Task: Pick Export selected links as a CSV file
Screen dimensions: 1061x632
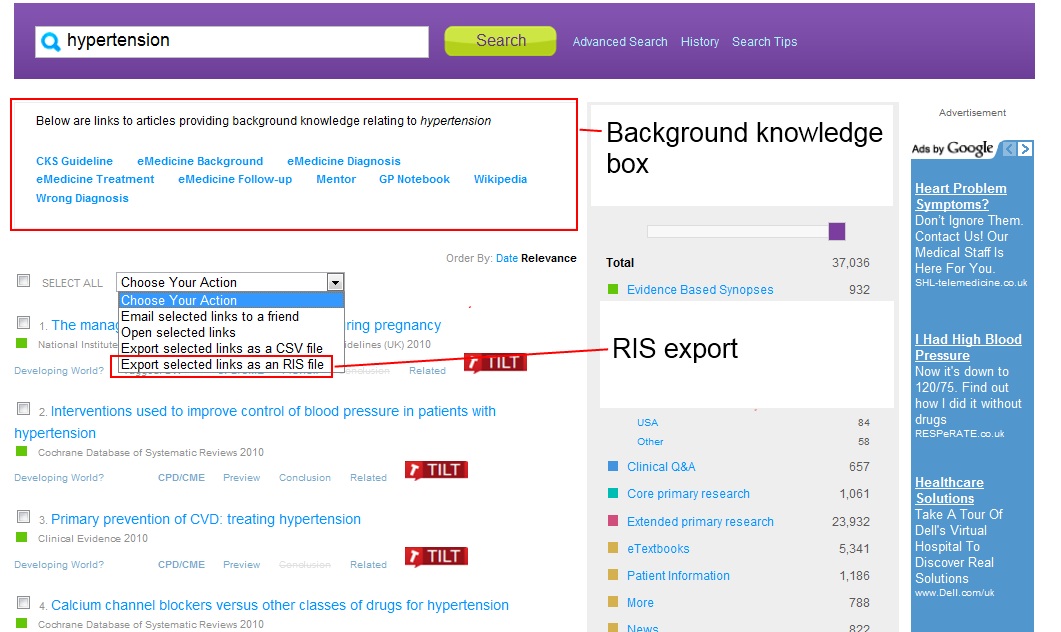Action: (x=222, y=349)
